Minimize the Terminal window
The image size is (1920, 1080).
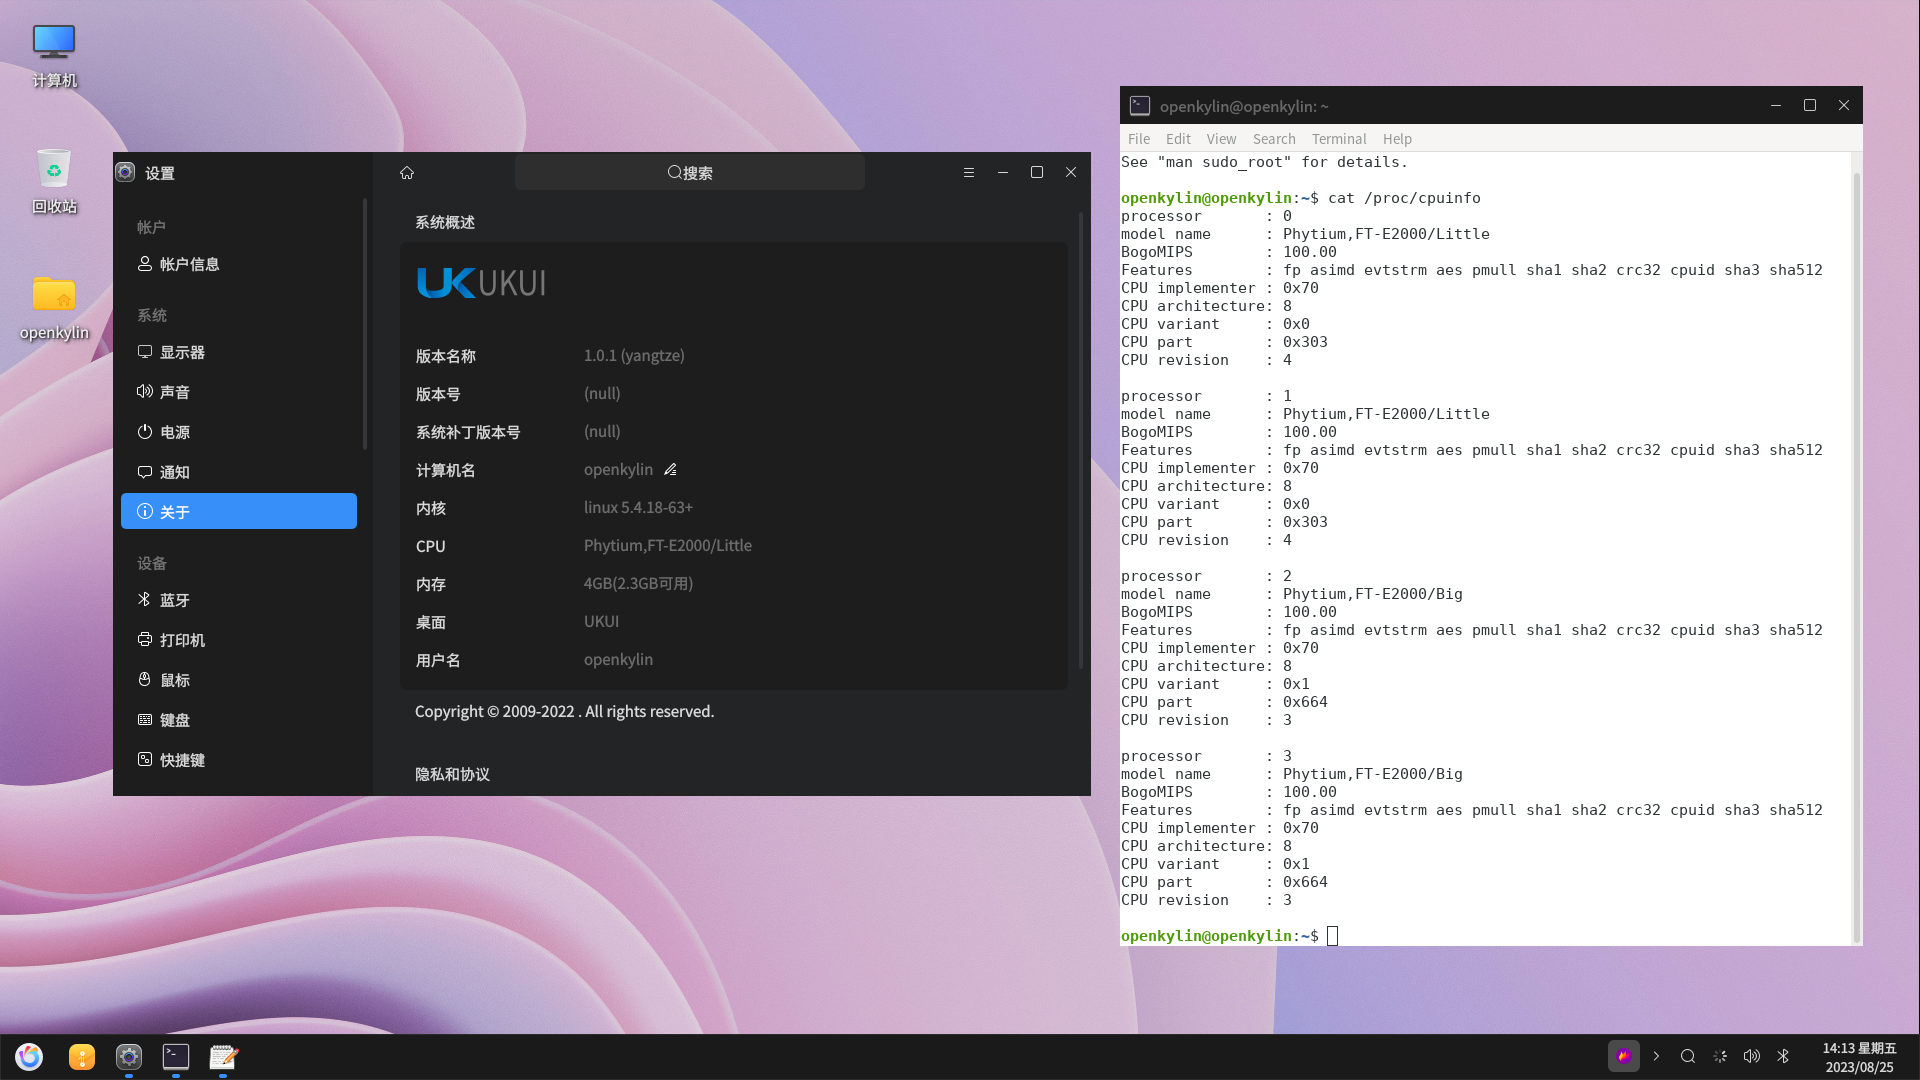click(x=1776, y=105)
